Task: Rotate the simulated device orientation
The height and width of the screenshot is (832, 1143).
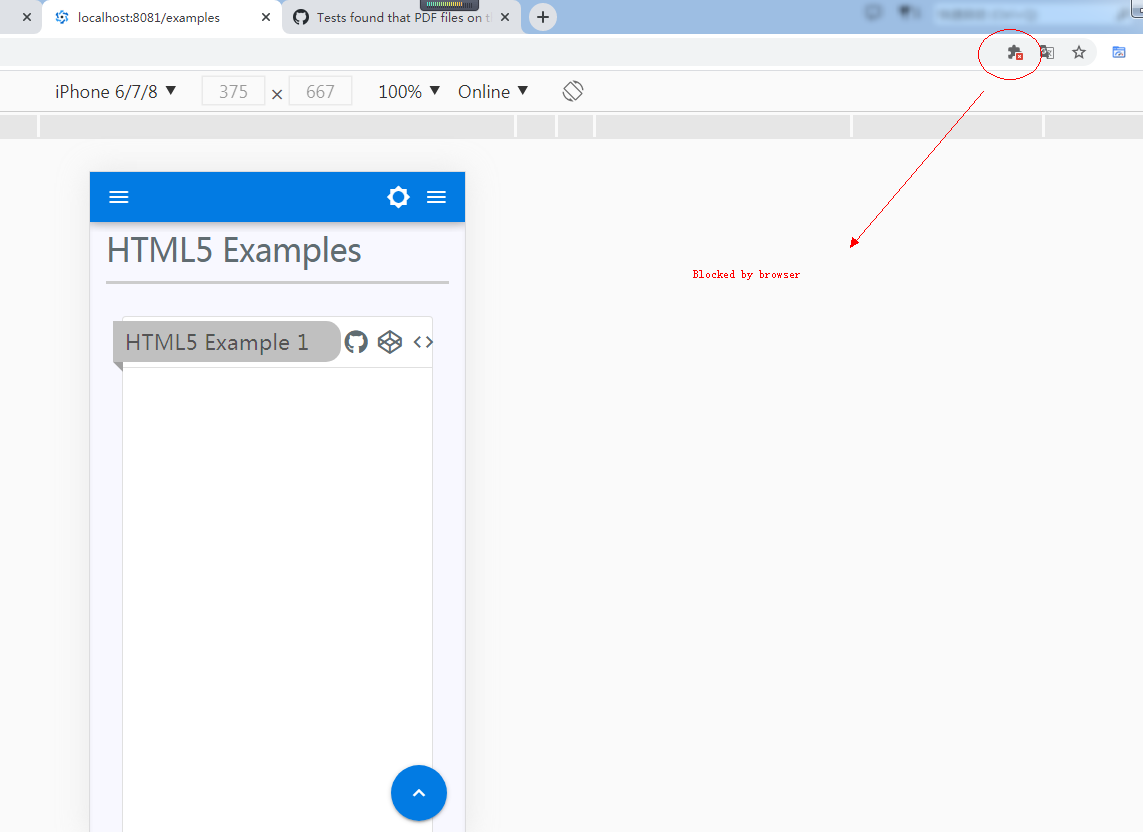Action: coord(573,90)
